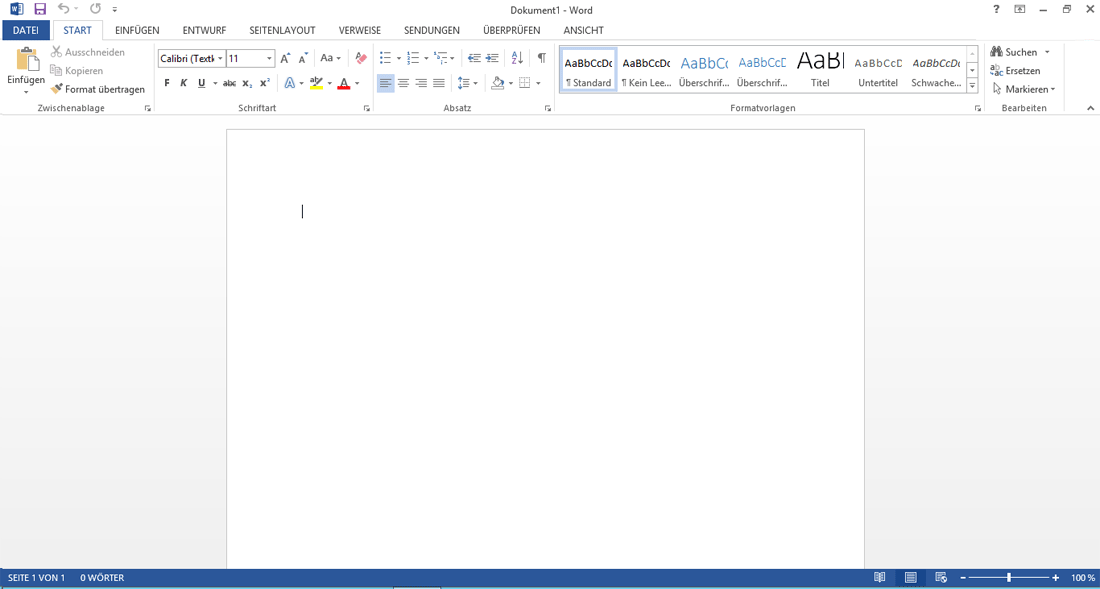Viewport: 1100px width, 589px height.
Task: Click the increase font size icon
Action: click(x=286, y=58)
